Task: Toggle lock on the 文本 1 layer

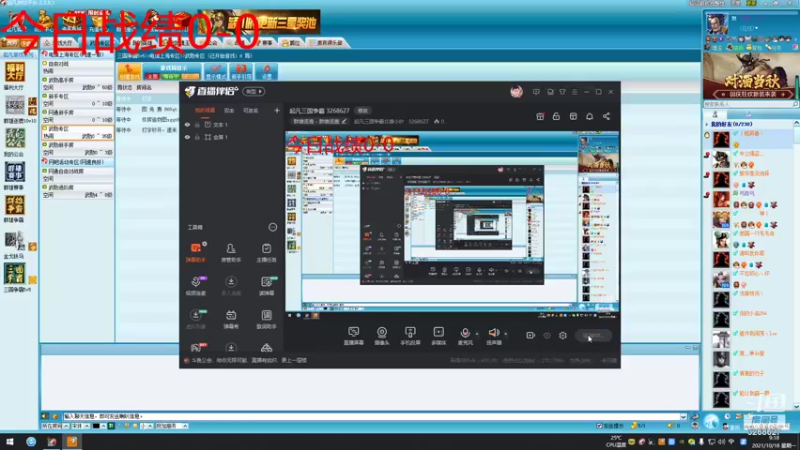Action: (197, 124)
